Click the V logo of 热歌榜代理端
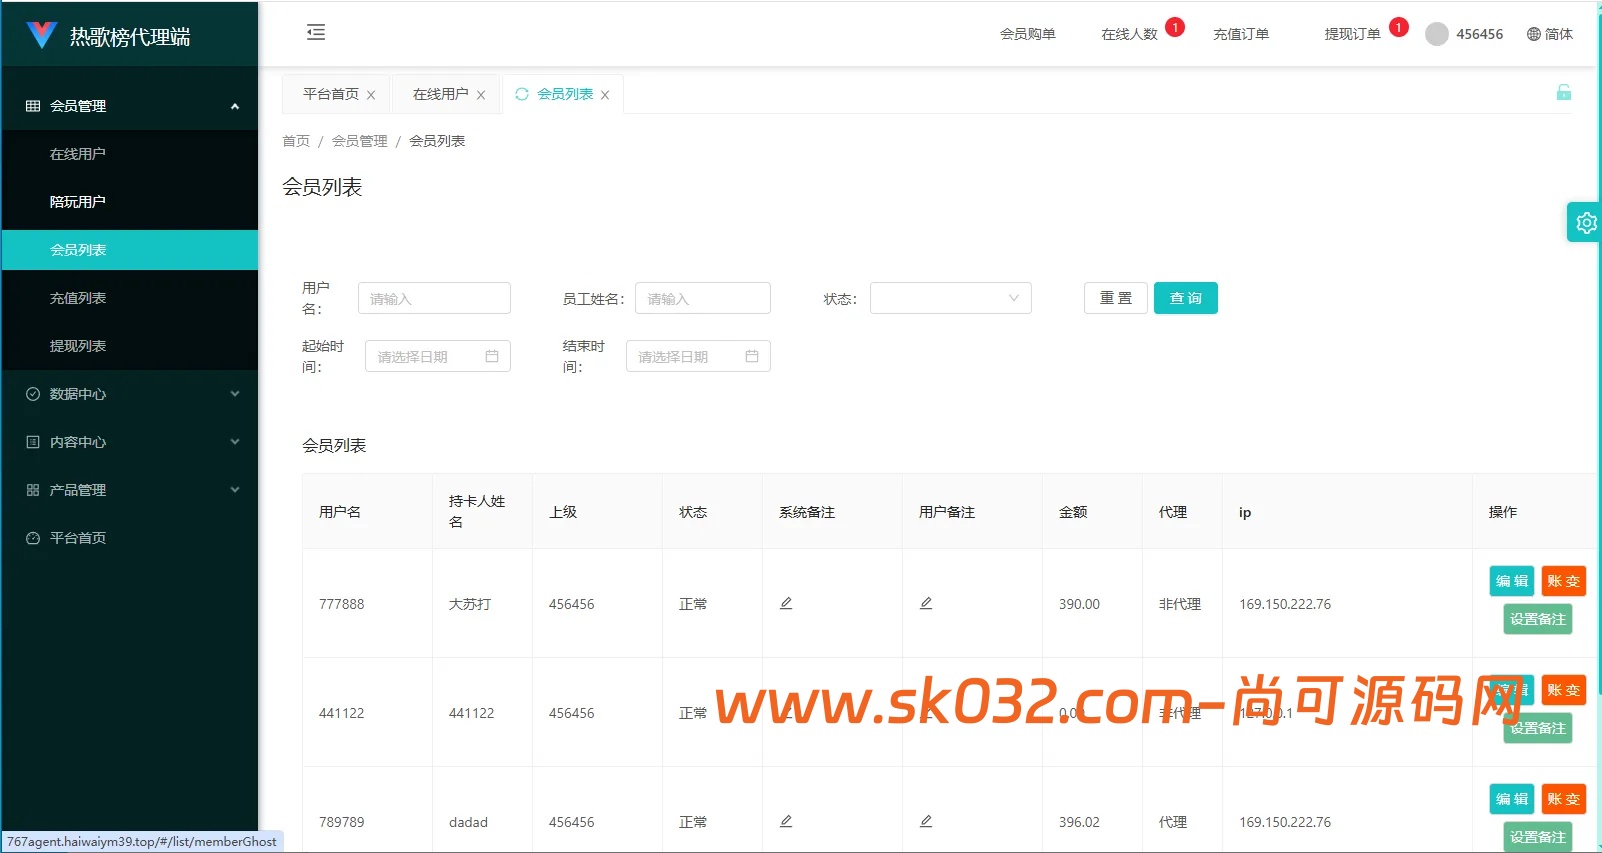1602x853 pixels. coord(41,35)
